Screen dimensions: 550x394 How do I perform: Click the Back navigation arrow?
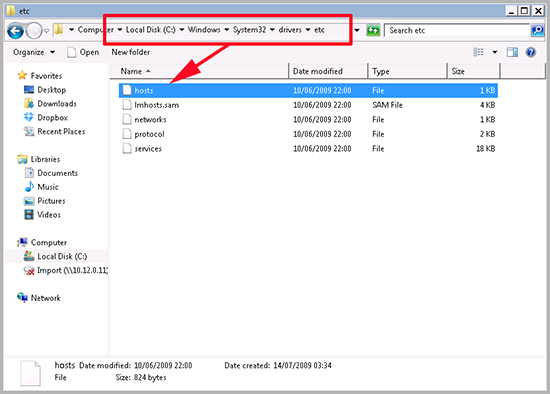[15, 31]
